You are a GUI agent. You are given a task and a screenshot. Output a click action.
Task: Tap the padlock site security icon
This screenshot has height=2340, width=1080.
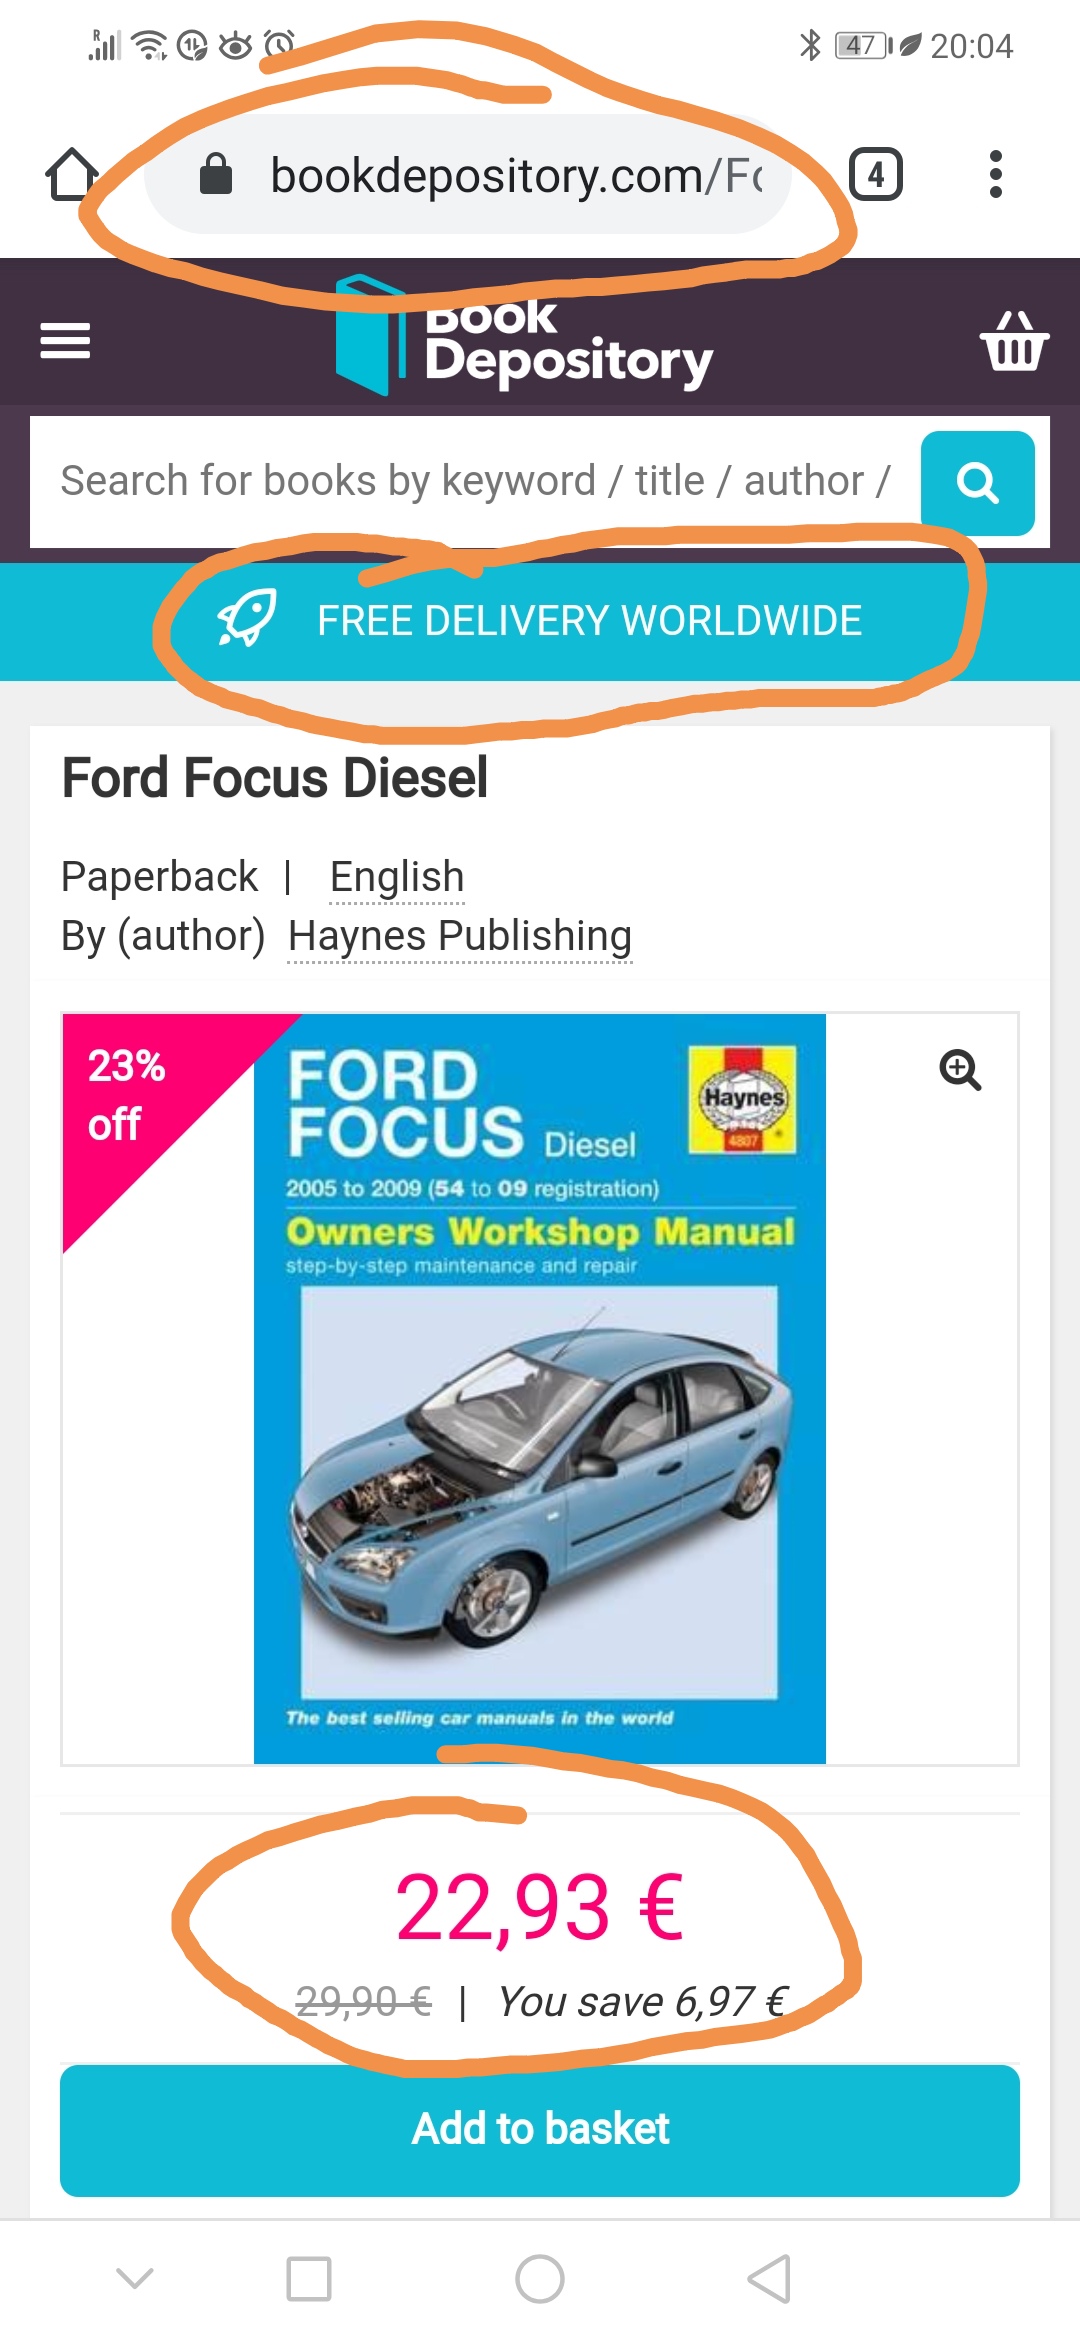216,174
